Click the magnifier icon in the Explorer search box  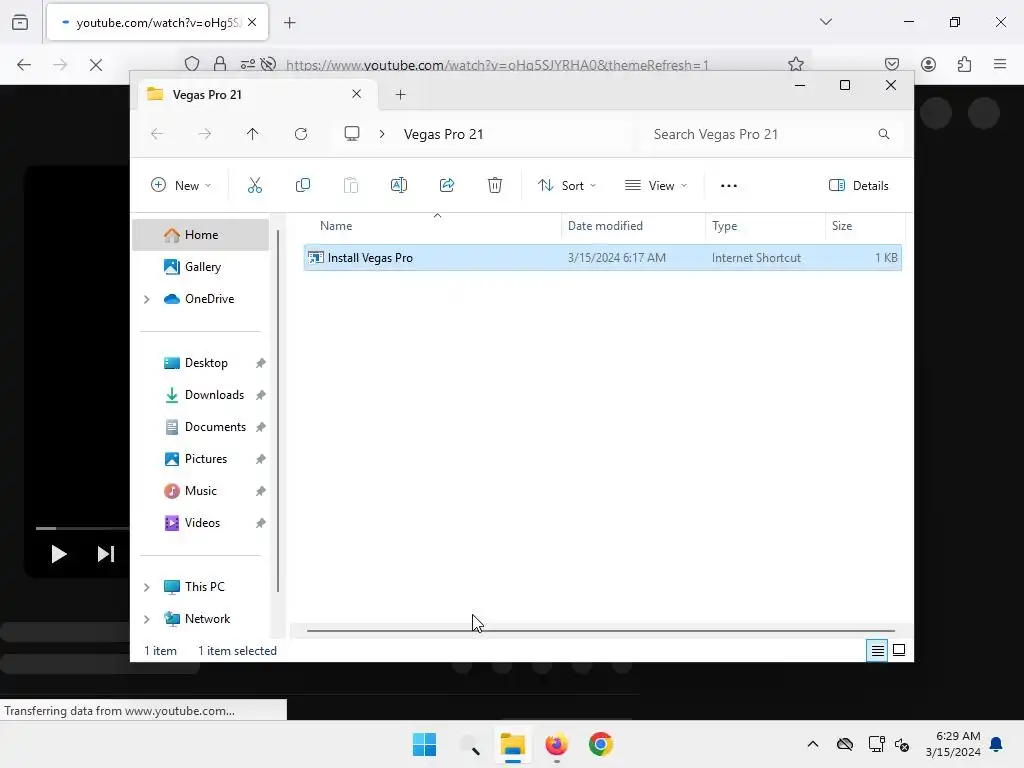[884, 134]
